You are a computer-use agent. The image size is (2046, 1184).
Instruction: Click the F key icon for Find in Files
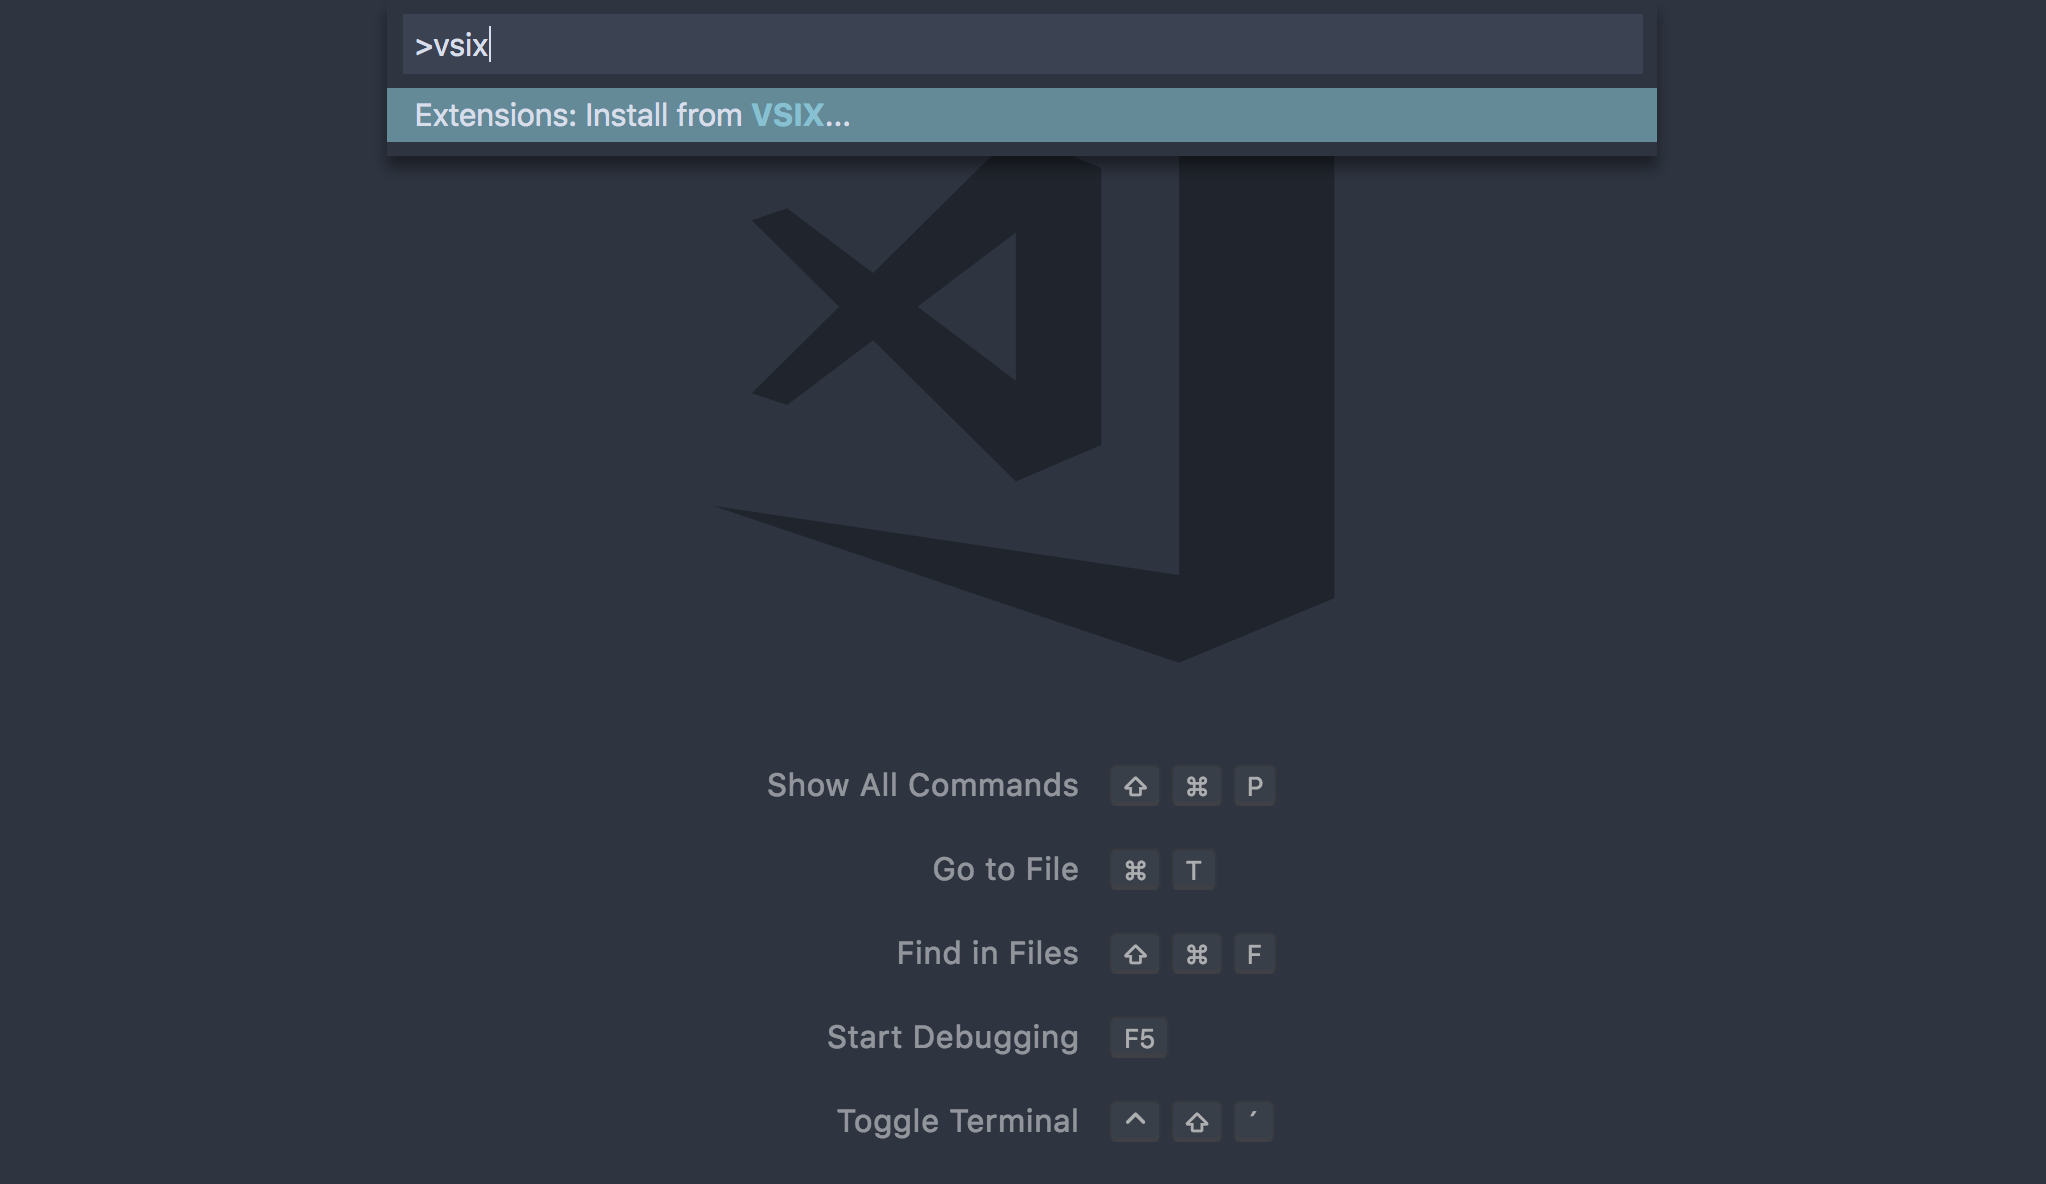click(x=1253, y=953)
